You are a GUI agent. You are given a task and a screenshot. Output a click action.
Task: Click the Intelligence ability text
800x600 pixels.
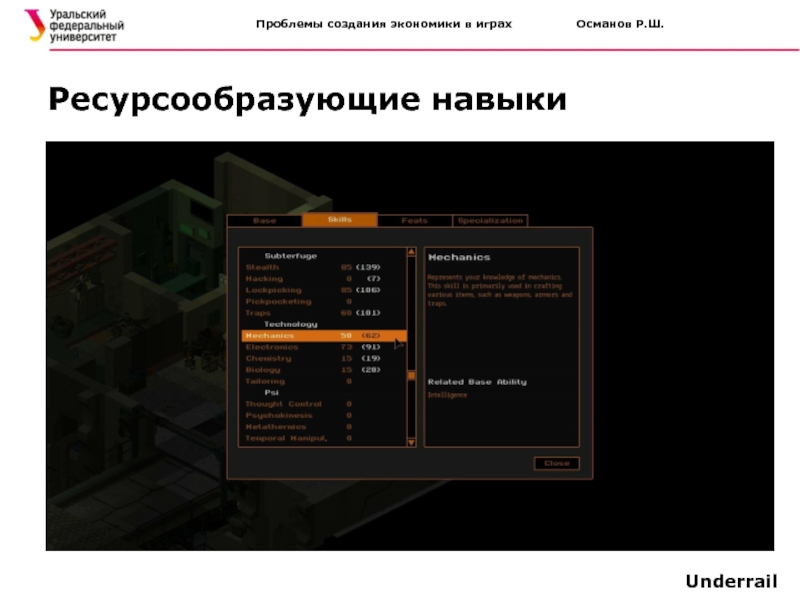447,395
